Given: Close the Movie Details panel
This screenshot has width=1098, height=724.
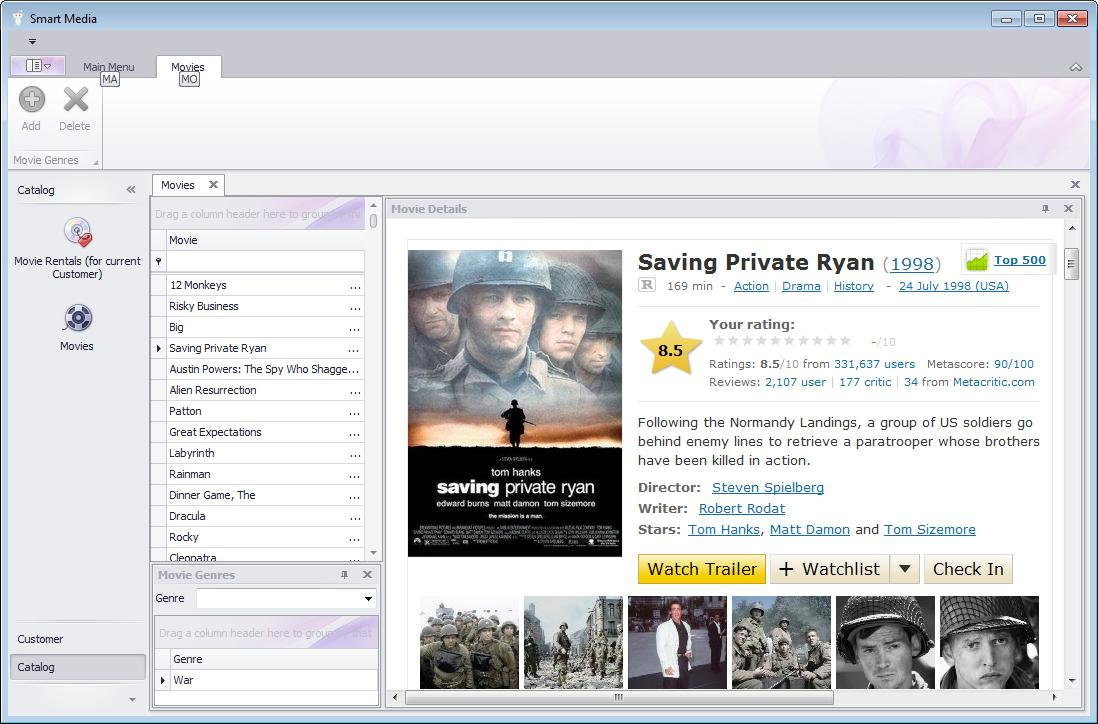Looking at the screenshot, I should 1069,209.
